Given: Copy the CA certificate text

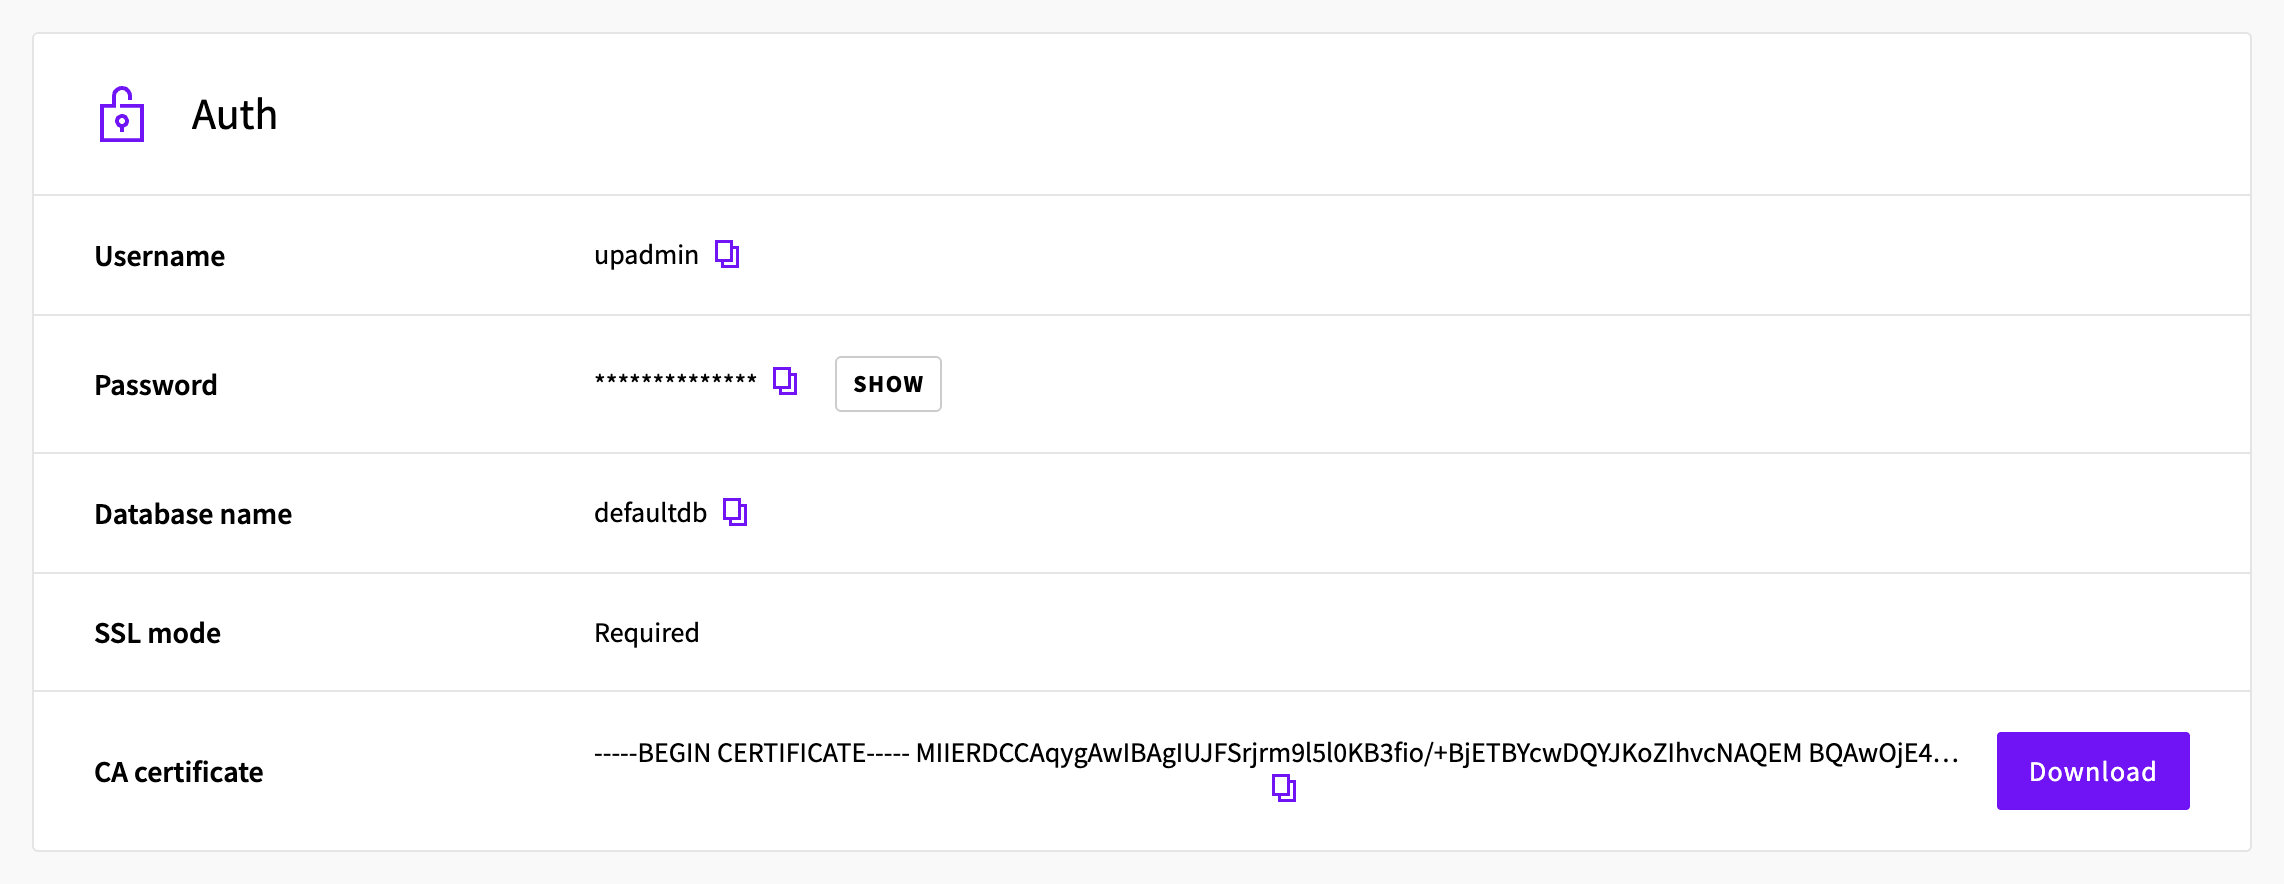Looking at the screenshot, I should pos(1284,788).
